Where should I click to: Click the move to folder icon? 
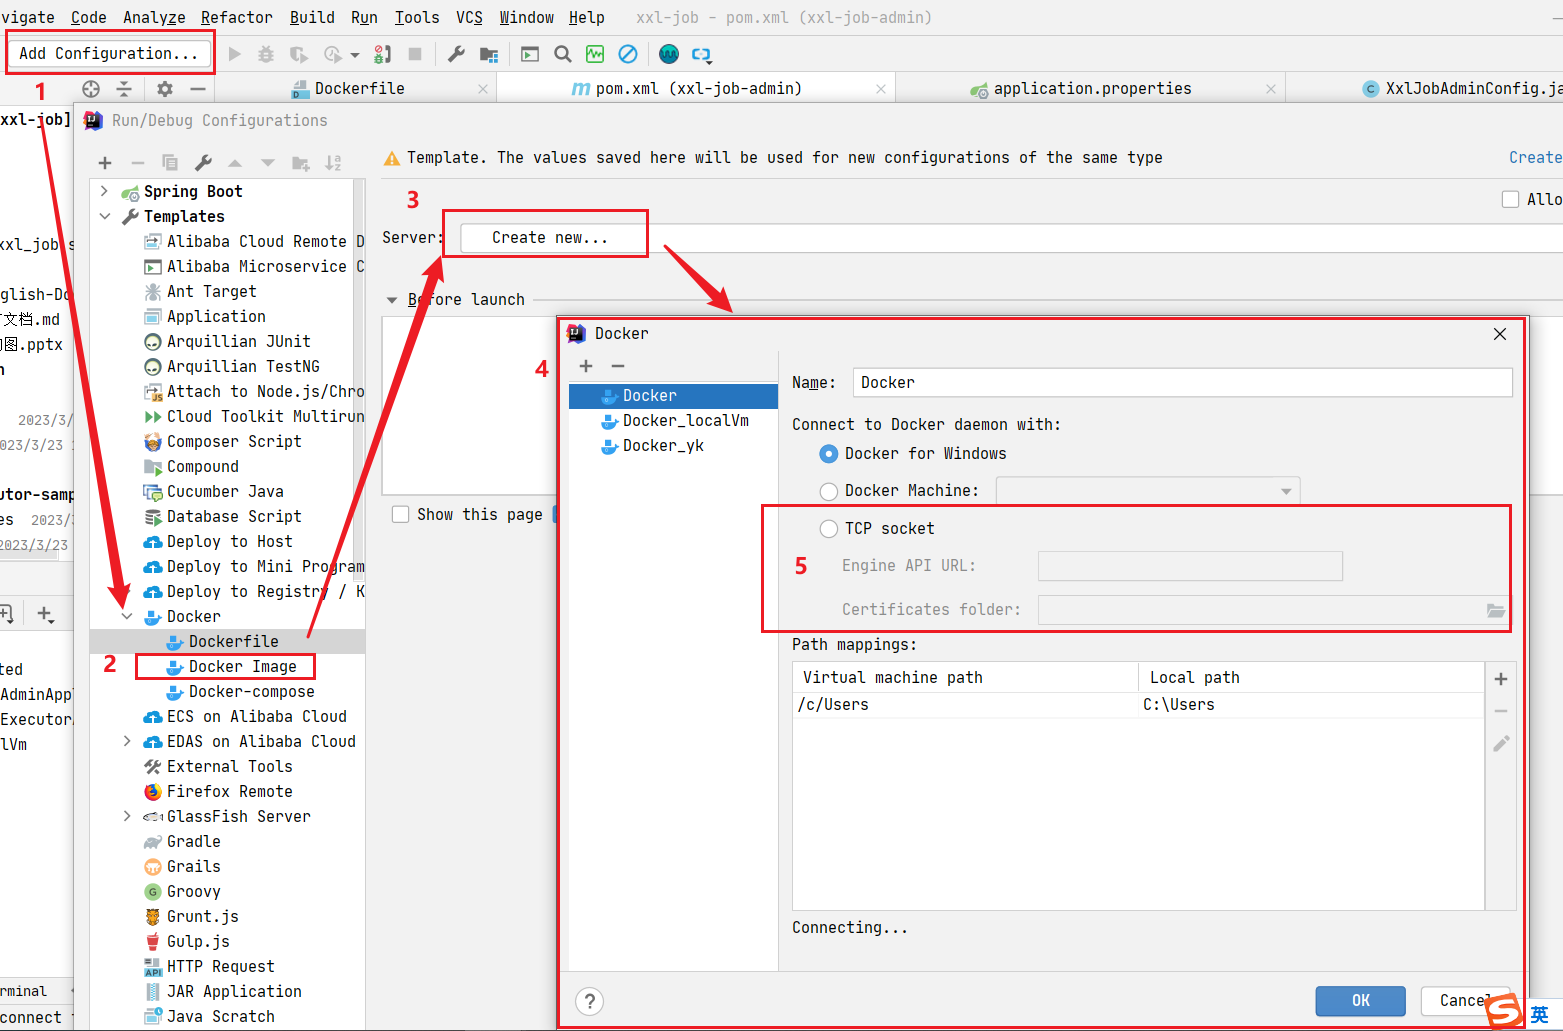(x=300, y=163)
